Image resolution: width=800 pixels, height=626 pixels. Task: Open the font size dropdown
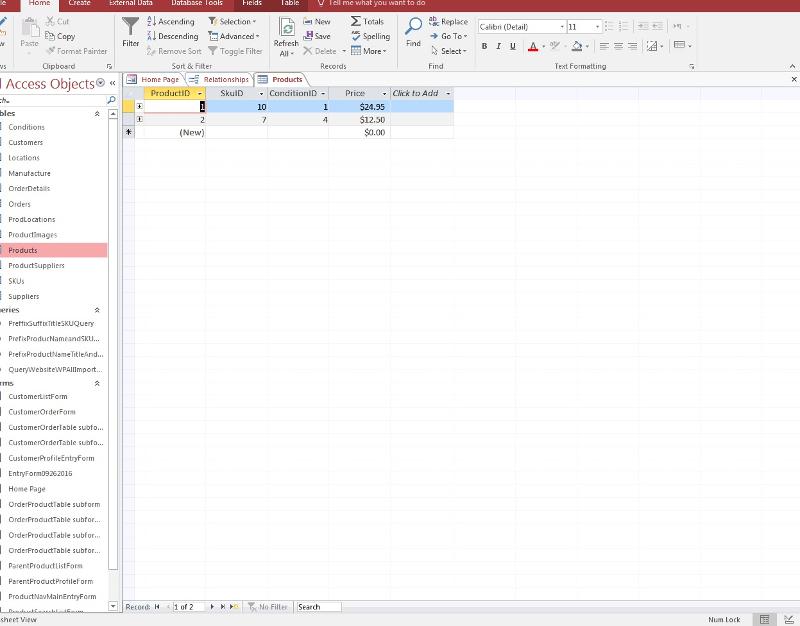point(598,27)
